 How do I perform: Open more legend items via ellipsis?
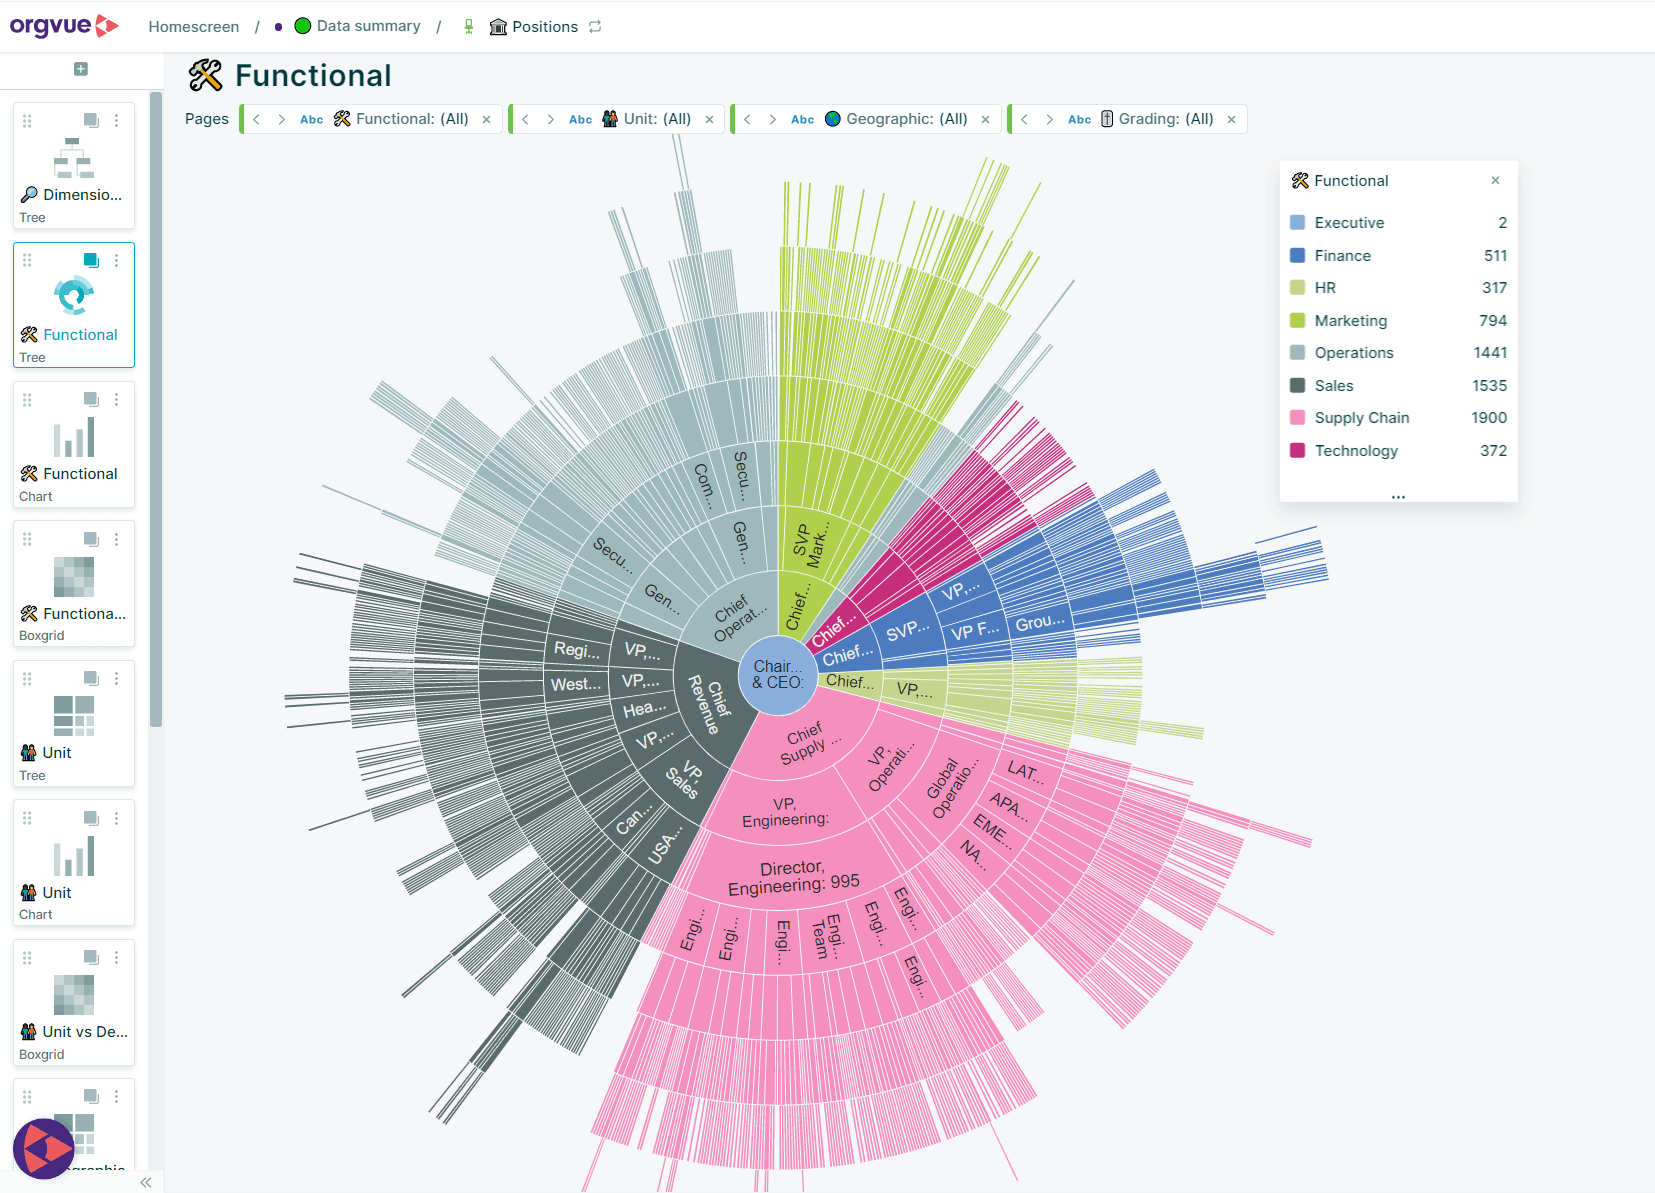pos(1398,495)
